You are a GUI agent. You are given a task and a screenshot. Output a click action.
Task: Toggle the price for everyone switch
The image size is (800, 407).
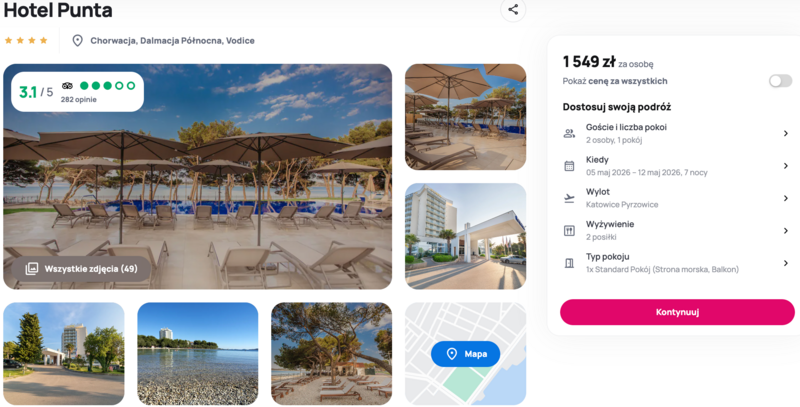(780, 81)
